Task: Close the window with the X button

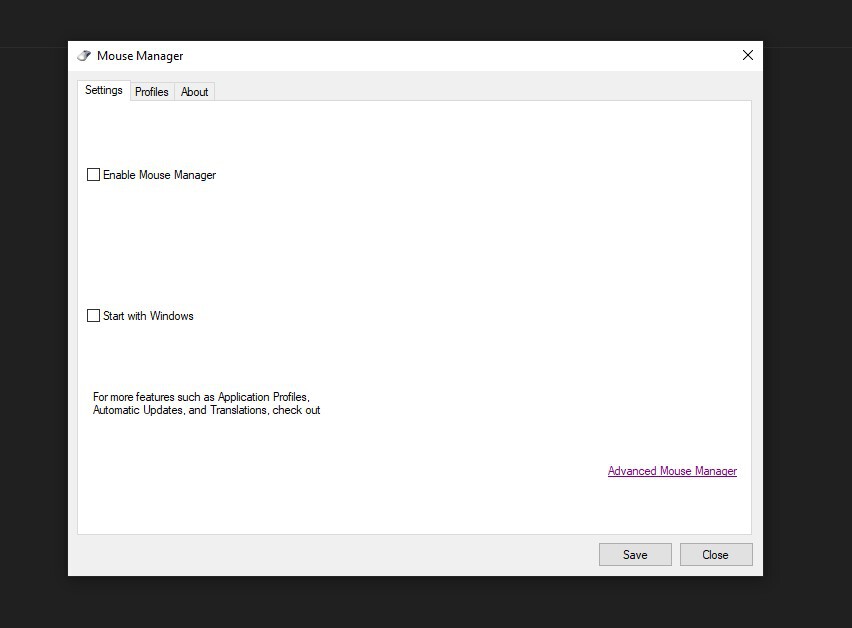Action: tap(748, 55)
